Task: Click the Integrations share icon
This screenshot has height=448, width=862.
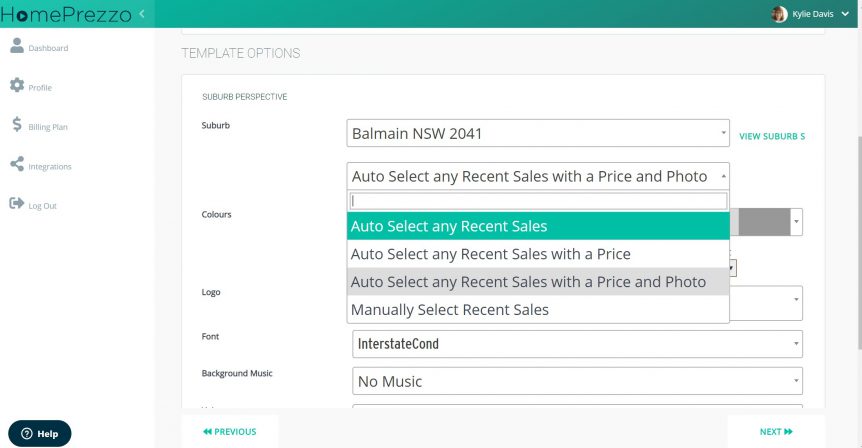Action: [17, 164]
